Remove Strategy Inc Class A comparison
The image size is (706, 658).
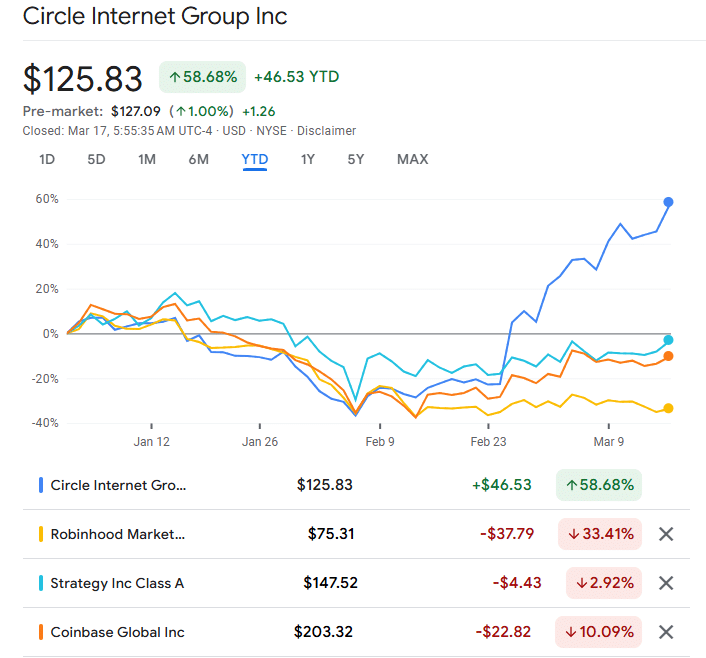[666, 583]
